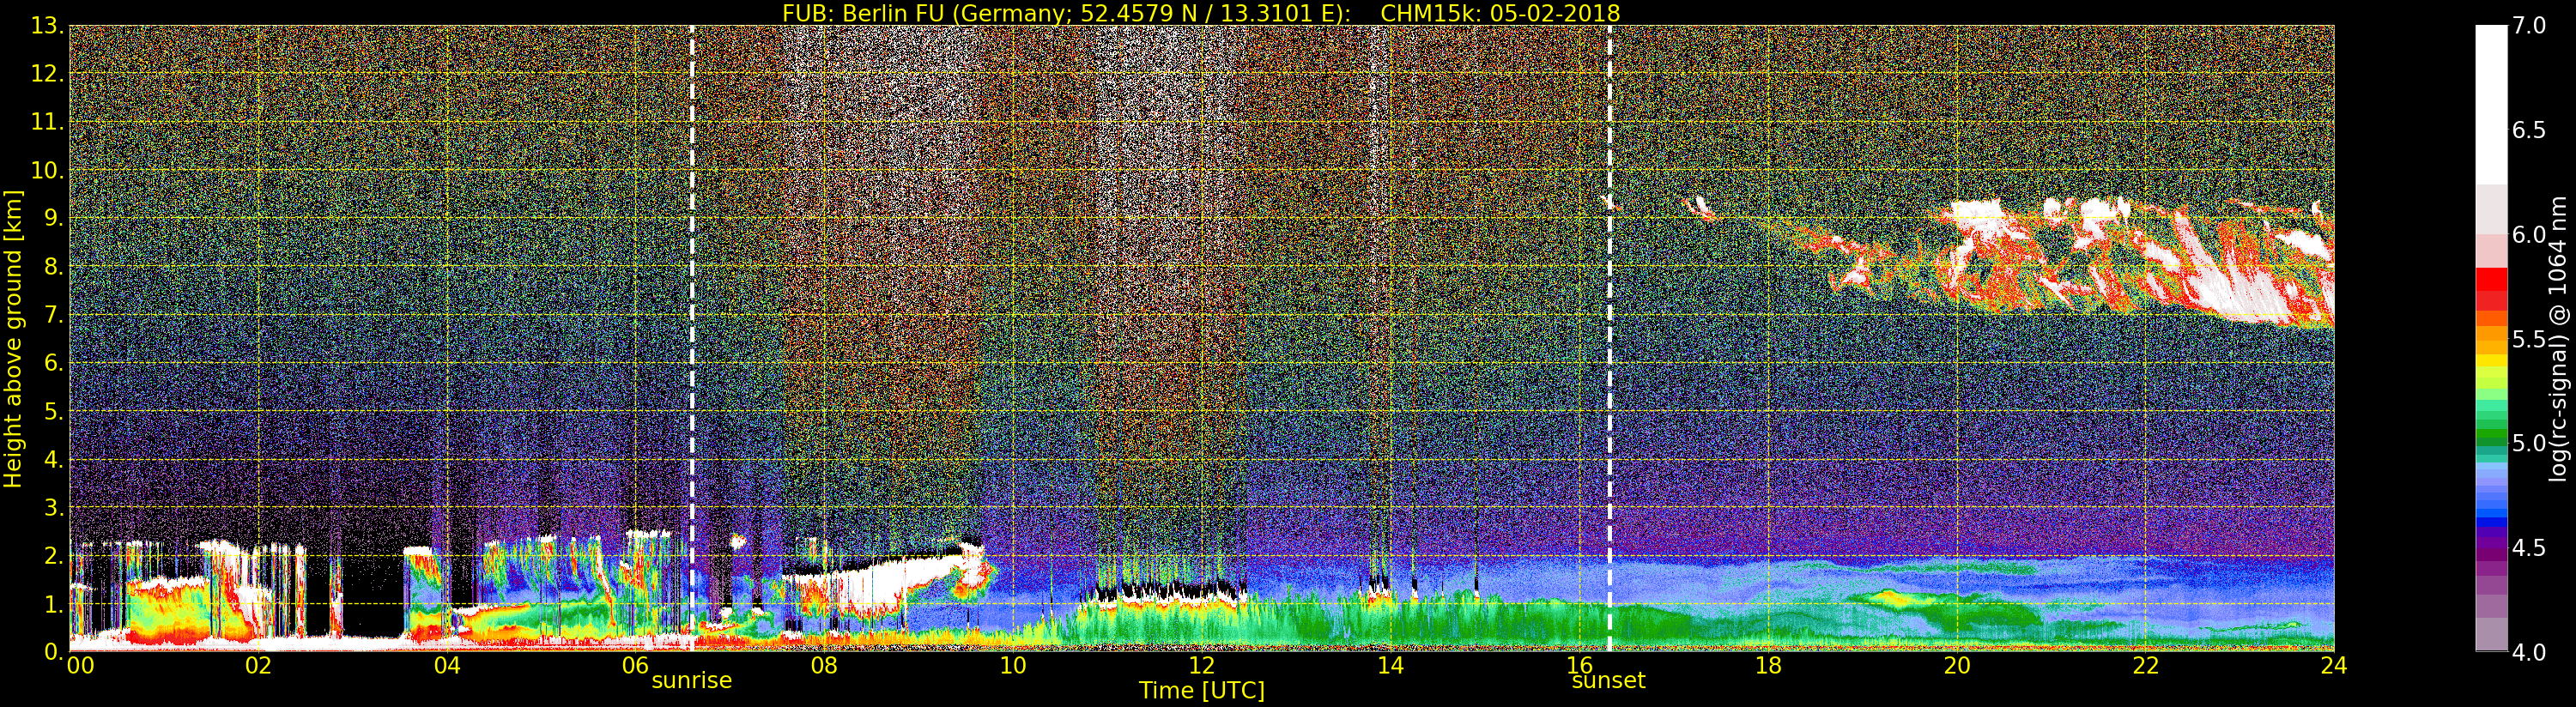Image resolution: width=2576 pixels, height=707 pixels.
Task: Click the '10.' height axis tick label
Action: pos(46,170)
